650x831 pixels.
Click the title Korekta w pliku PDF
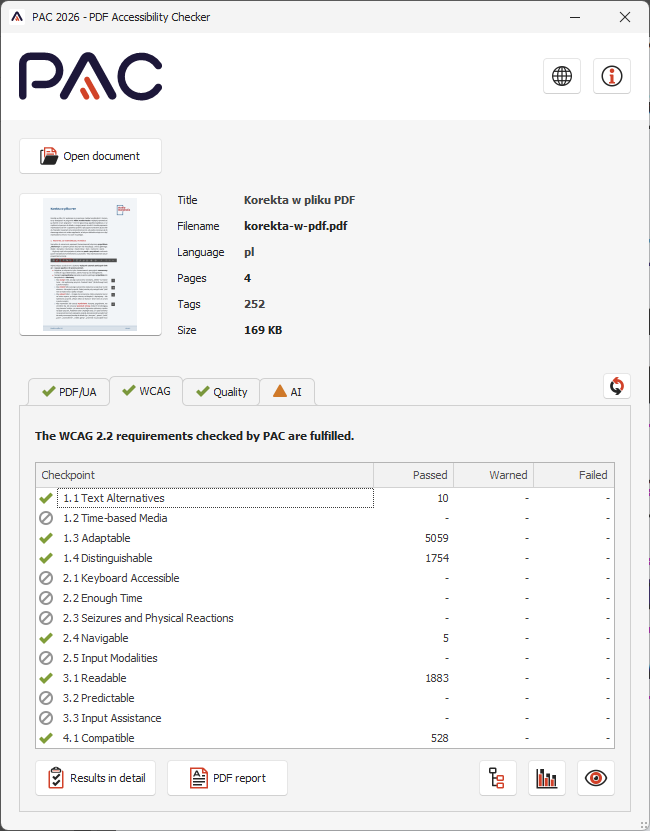[x=300, y=200]
